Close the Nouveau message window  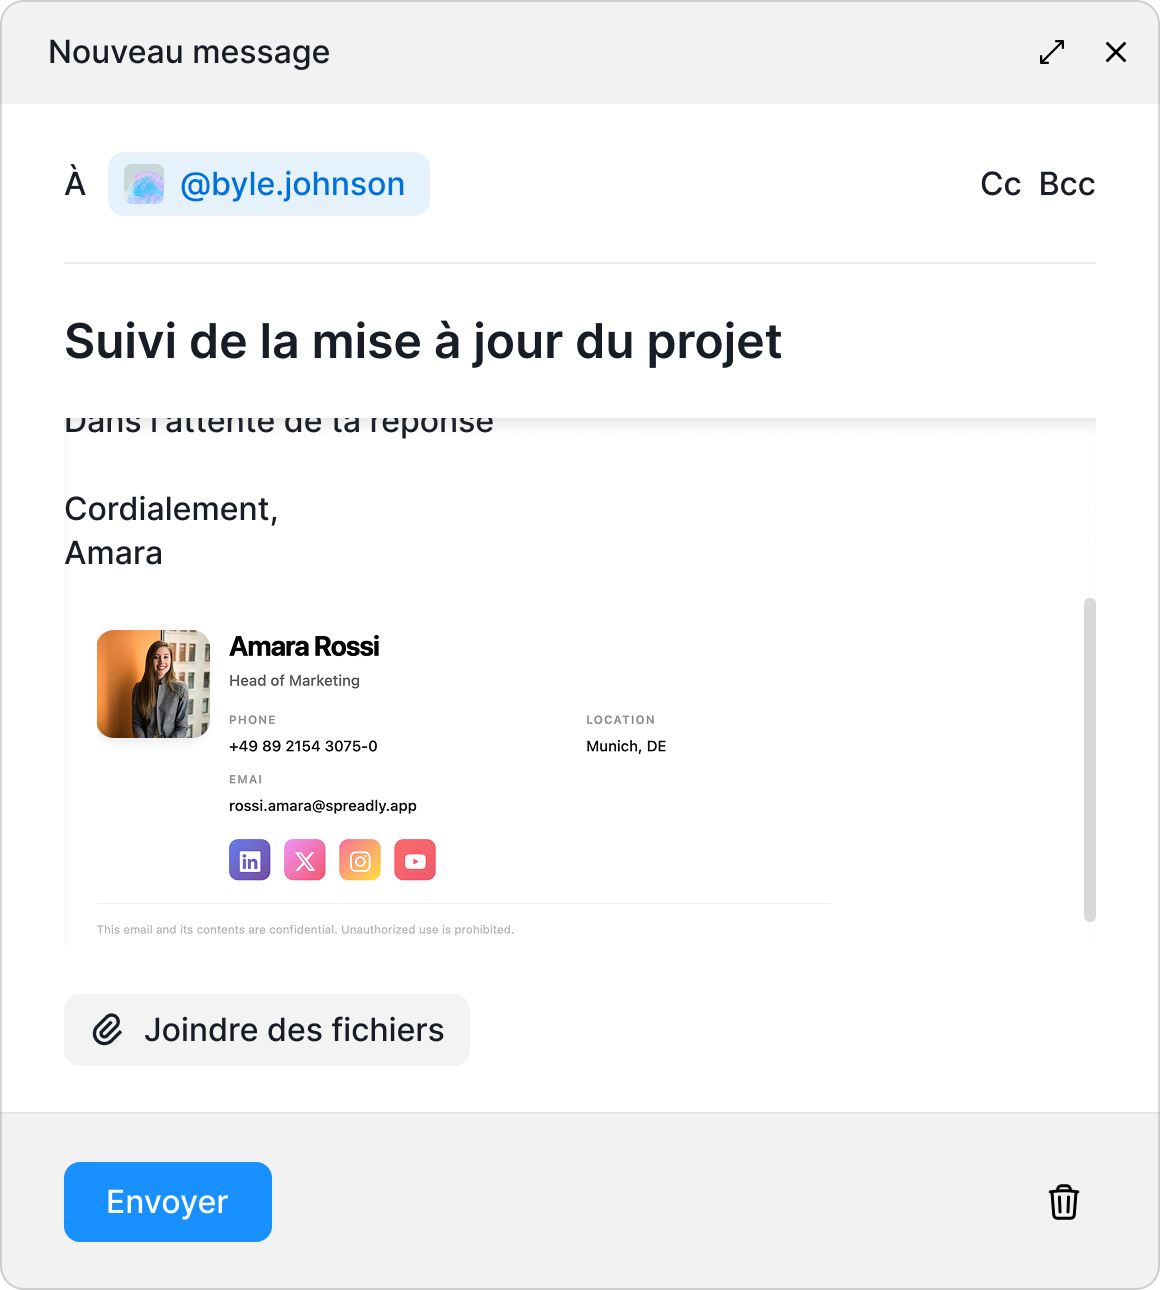point(1116,52)
